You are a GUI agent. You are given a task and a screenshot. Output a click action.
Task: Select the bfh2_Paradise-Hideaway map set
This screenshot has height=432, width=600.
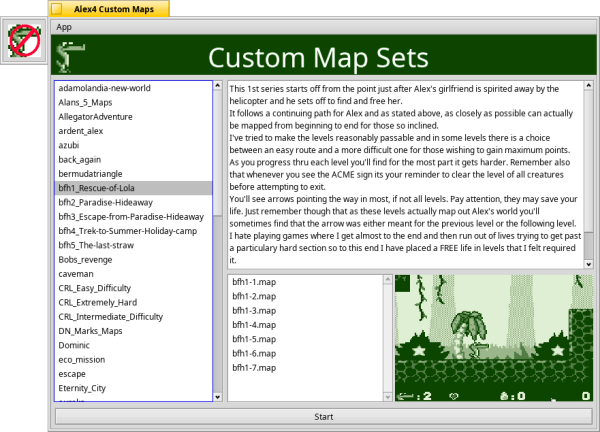click(103, 201)
